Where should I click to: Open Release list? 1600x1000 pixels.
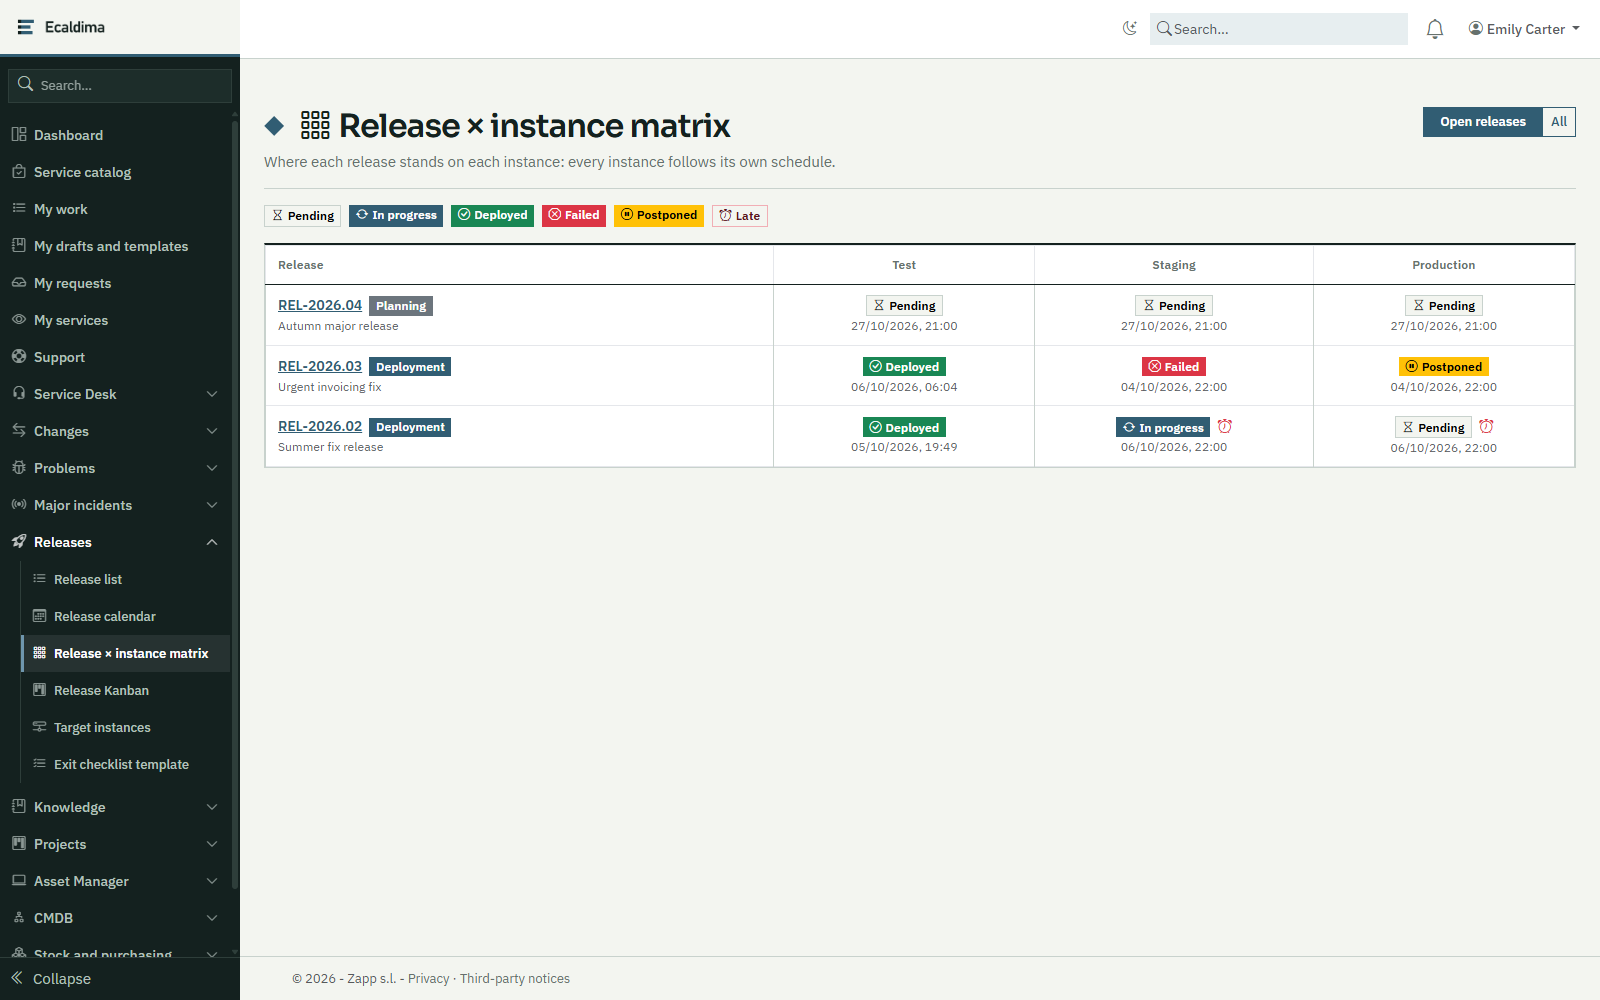[126, 579]
